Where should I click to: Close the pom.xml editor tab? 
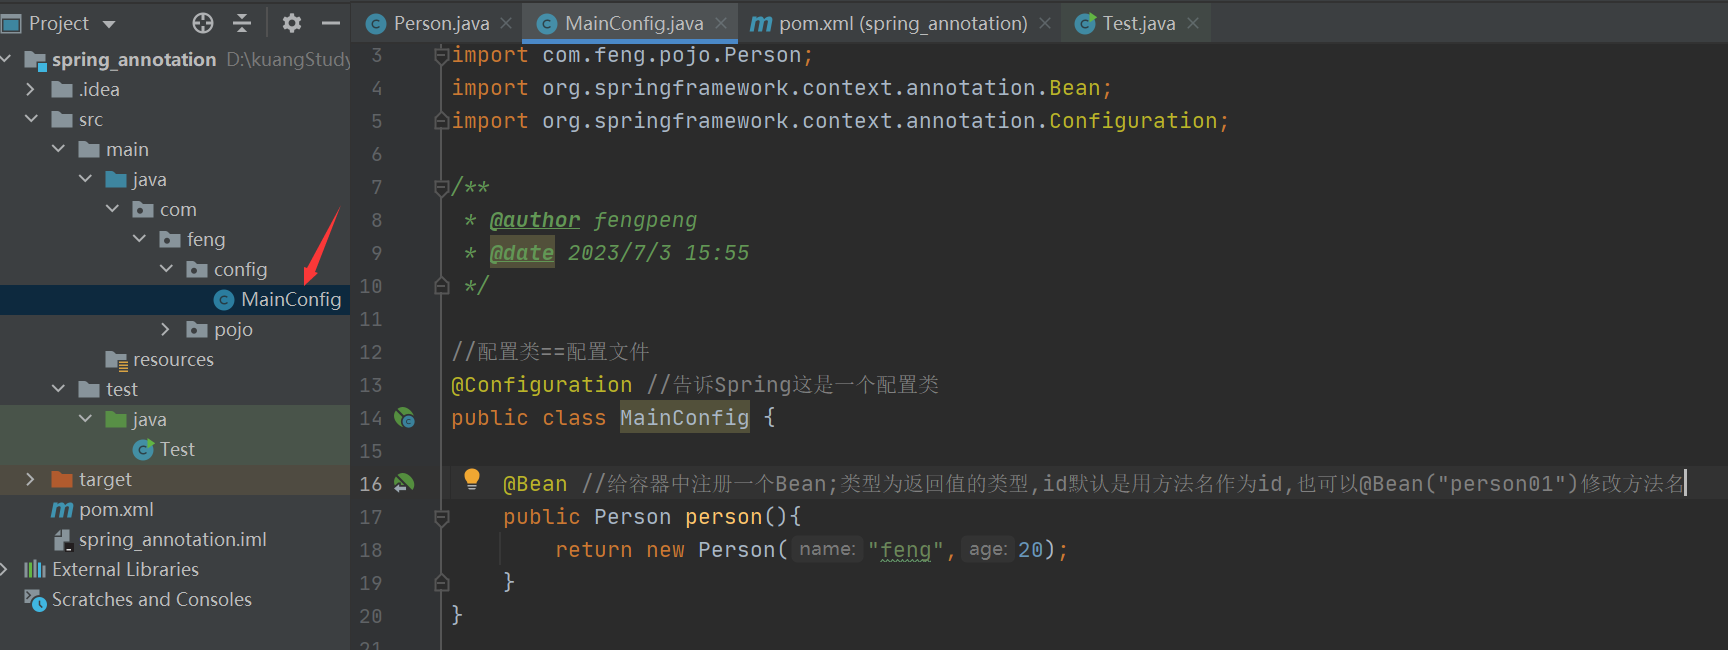pos(1045,23)
